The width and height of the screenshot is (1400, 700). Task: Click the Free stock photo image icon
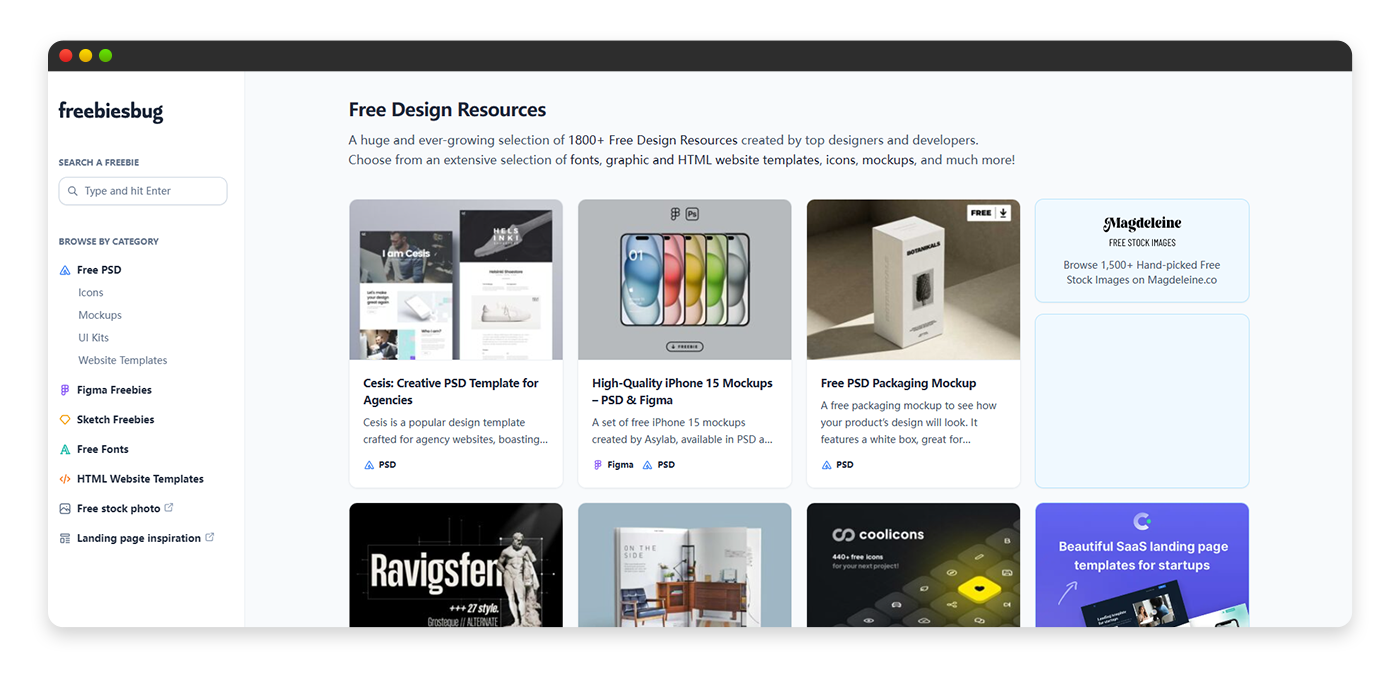click(x=65, y=509)
